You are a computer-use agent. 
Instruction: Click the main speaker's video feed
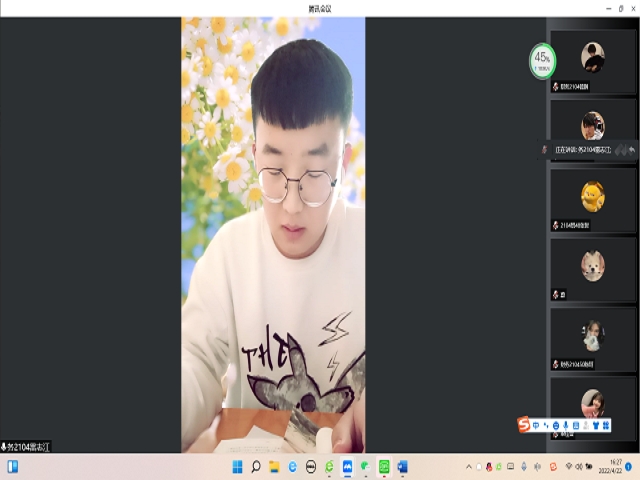tap(273, 235)
